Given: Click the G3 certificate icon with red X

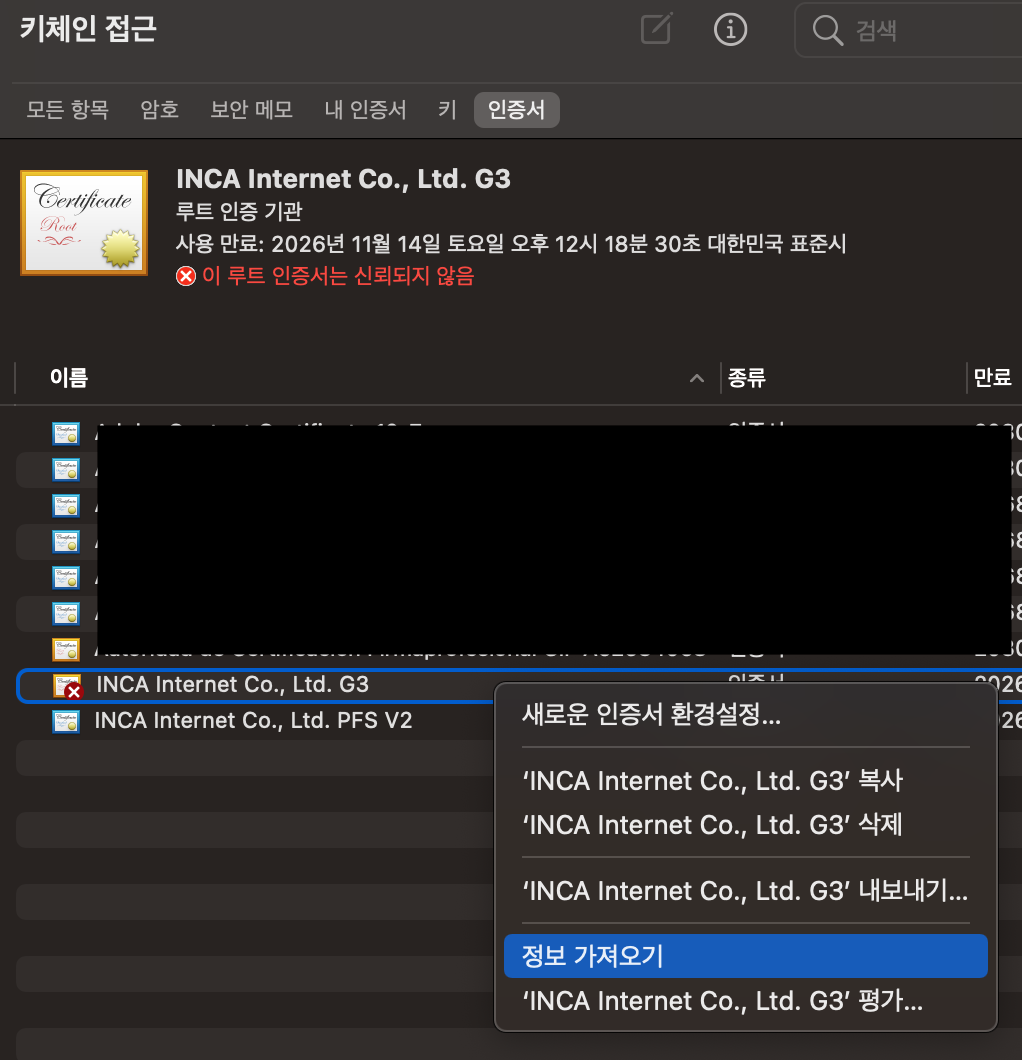Looking at the screenshot, I should coord(68,685).
